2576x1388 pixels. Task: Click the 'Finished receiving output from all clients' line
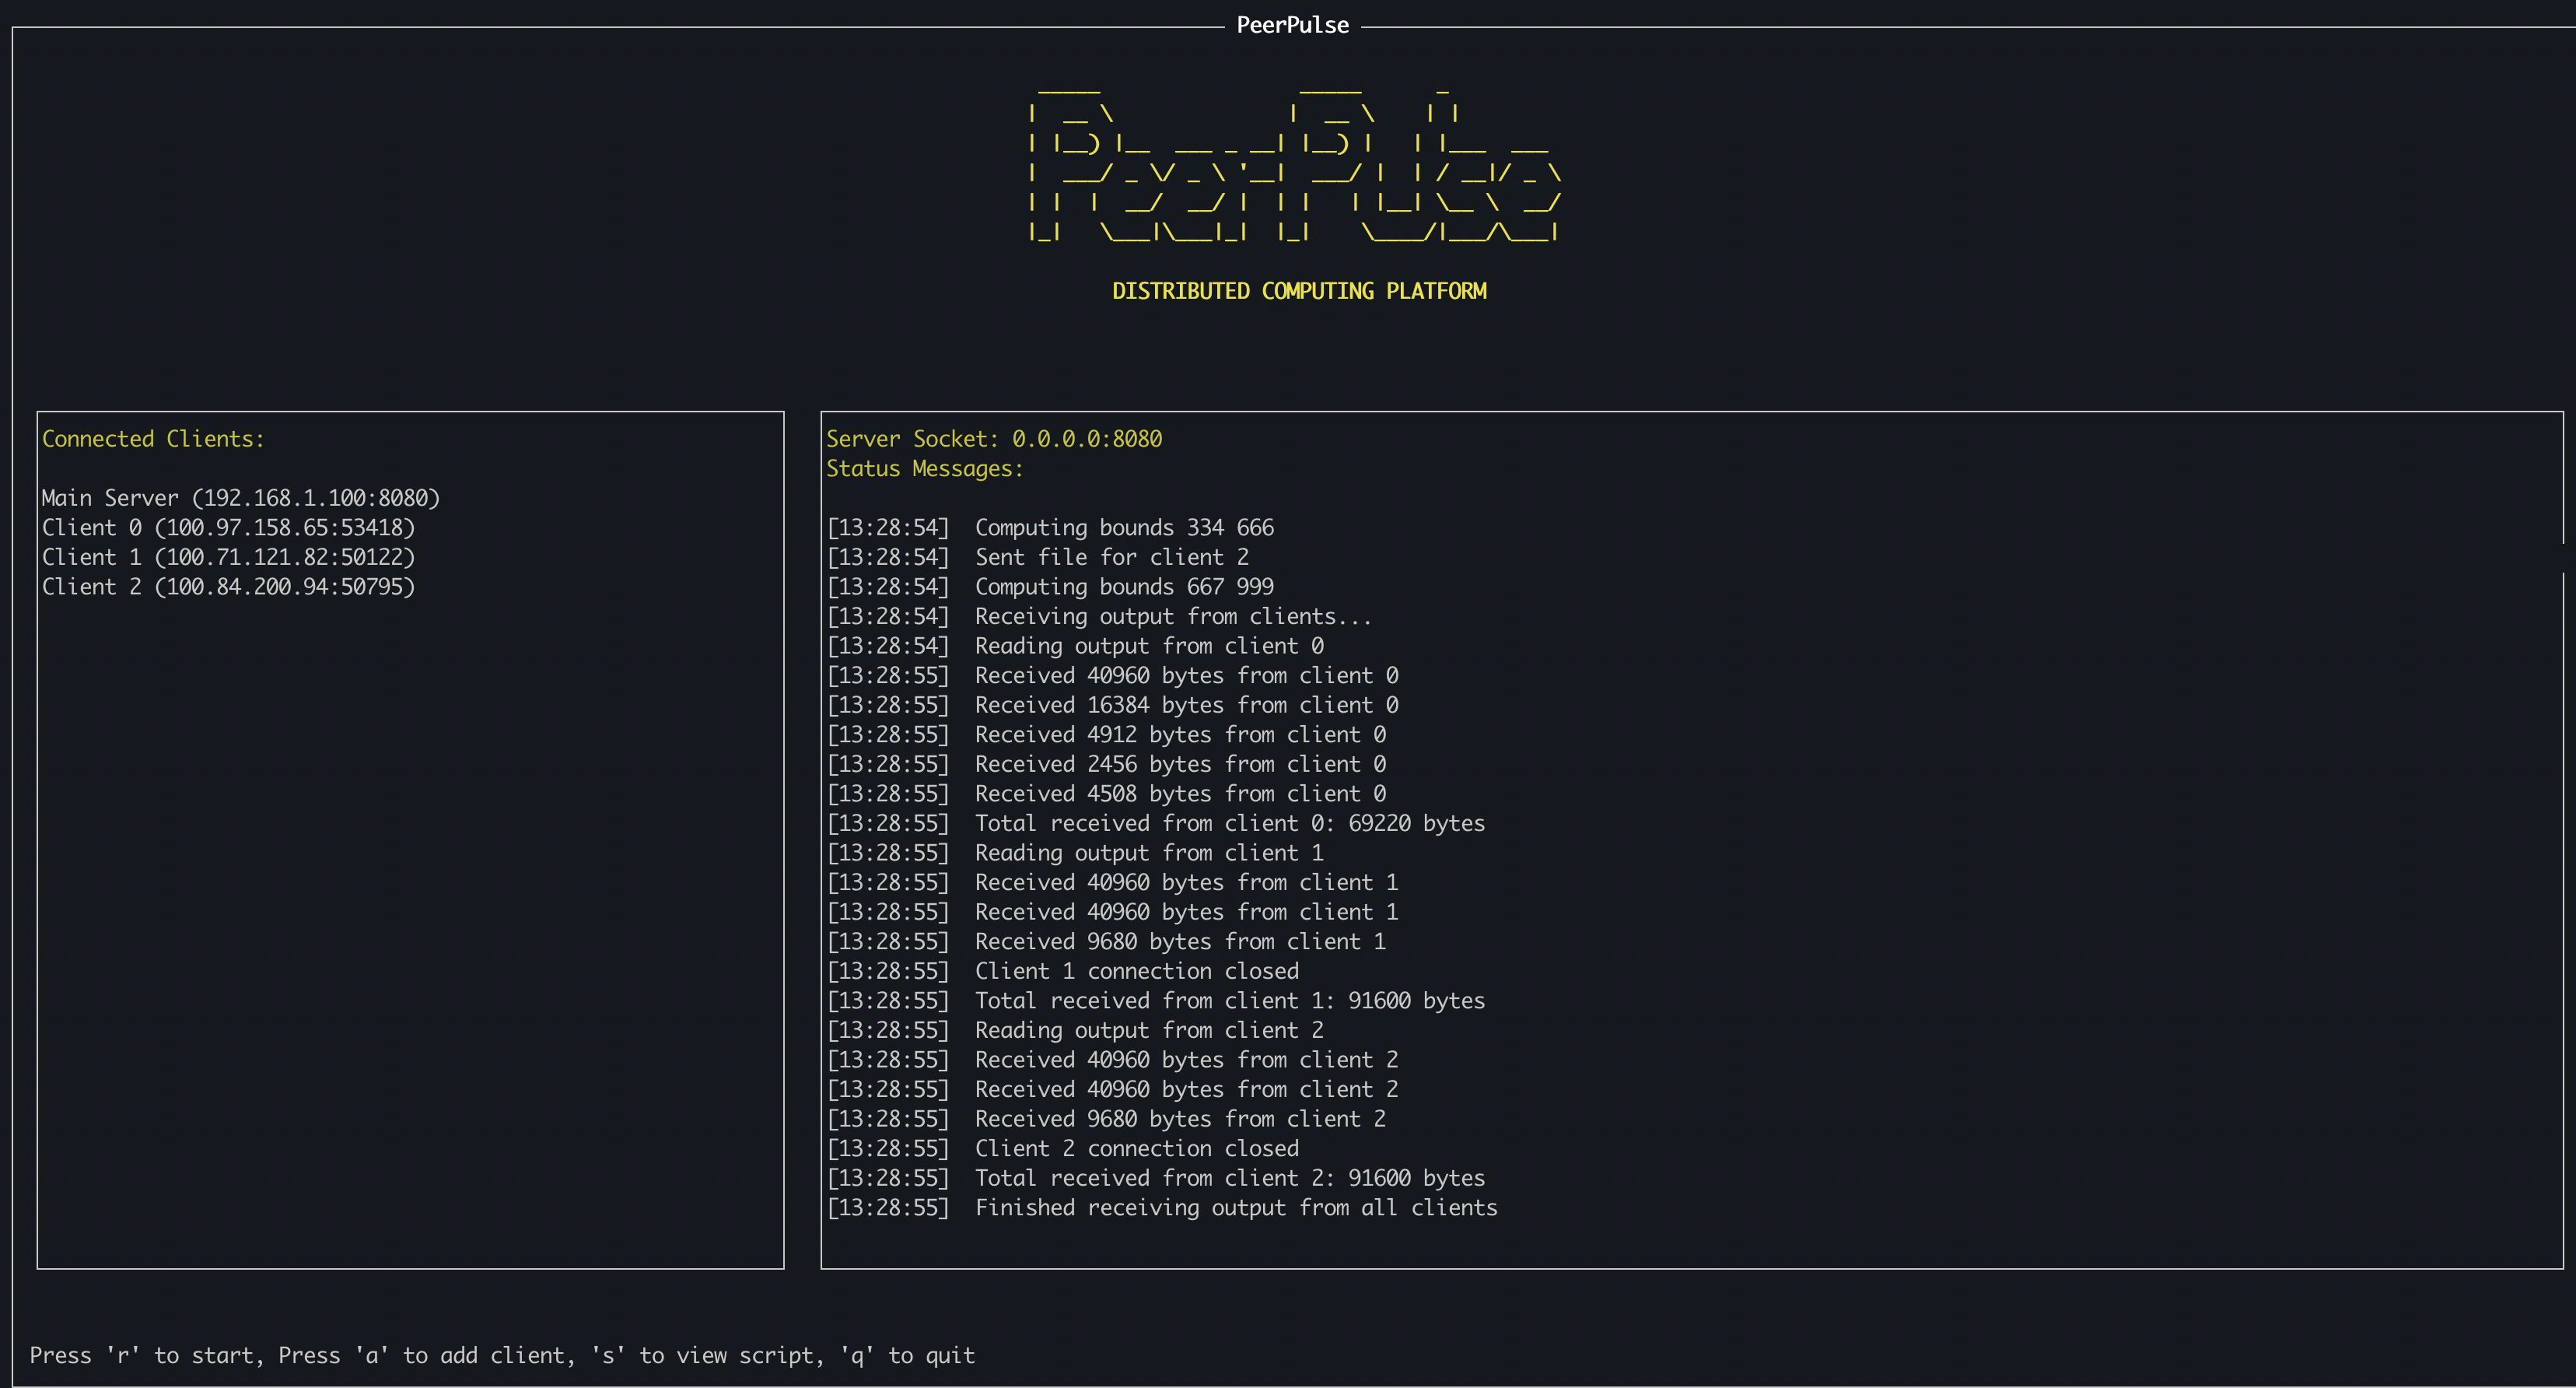pos(1235,1208)
